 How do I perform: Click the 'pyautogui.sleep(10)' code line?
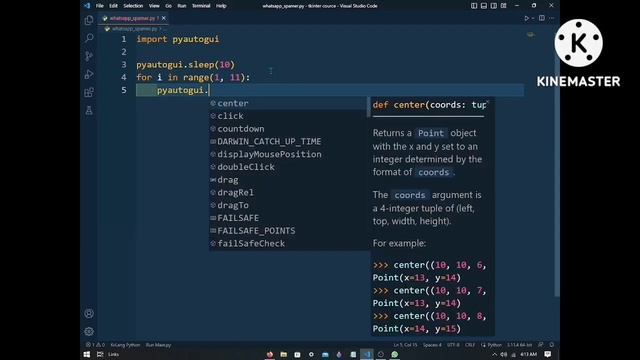coord(186,64)
